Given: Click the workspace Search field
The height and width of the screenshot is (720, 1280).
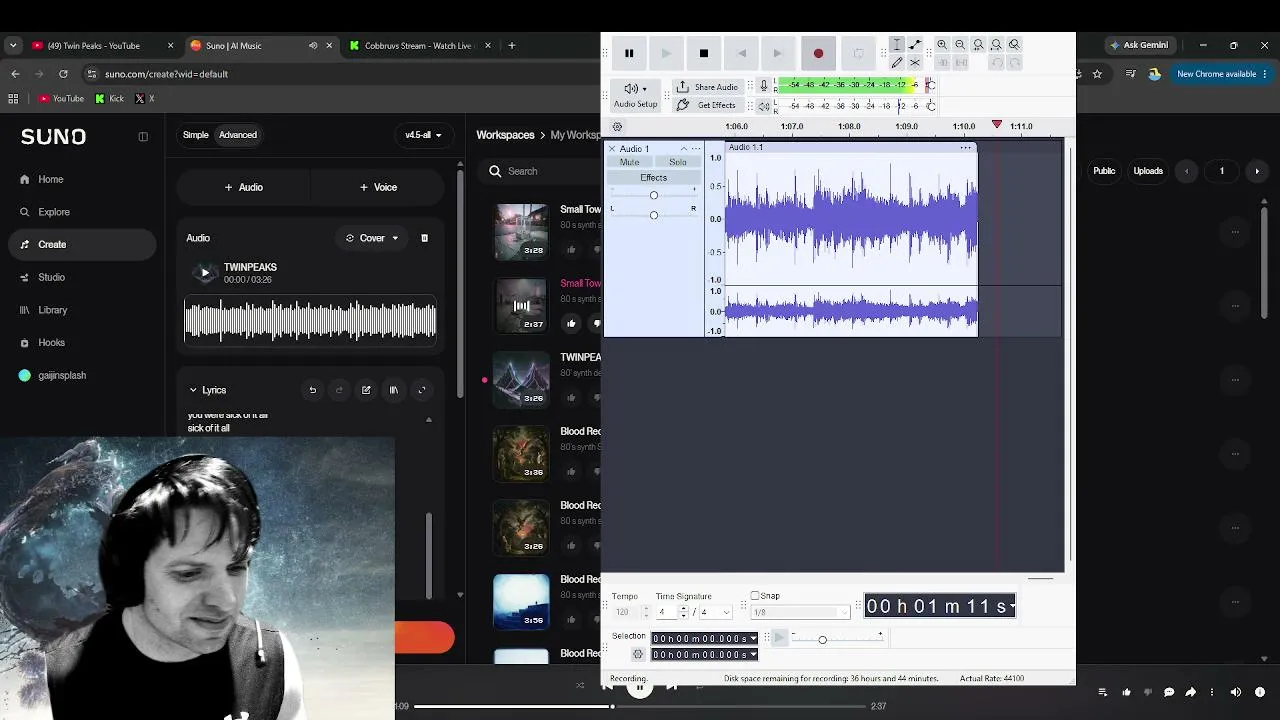Looking at the screenshot, I should [x=540, y=171].
